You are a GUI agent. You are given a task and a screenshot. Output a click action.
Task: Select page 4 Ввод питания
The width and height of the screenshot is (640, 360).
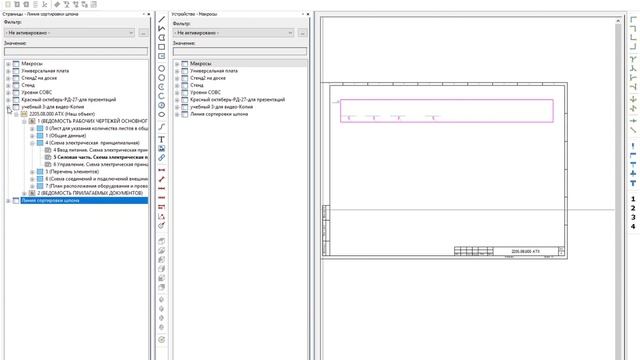pyautogui.click(x=100, y=150)
